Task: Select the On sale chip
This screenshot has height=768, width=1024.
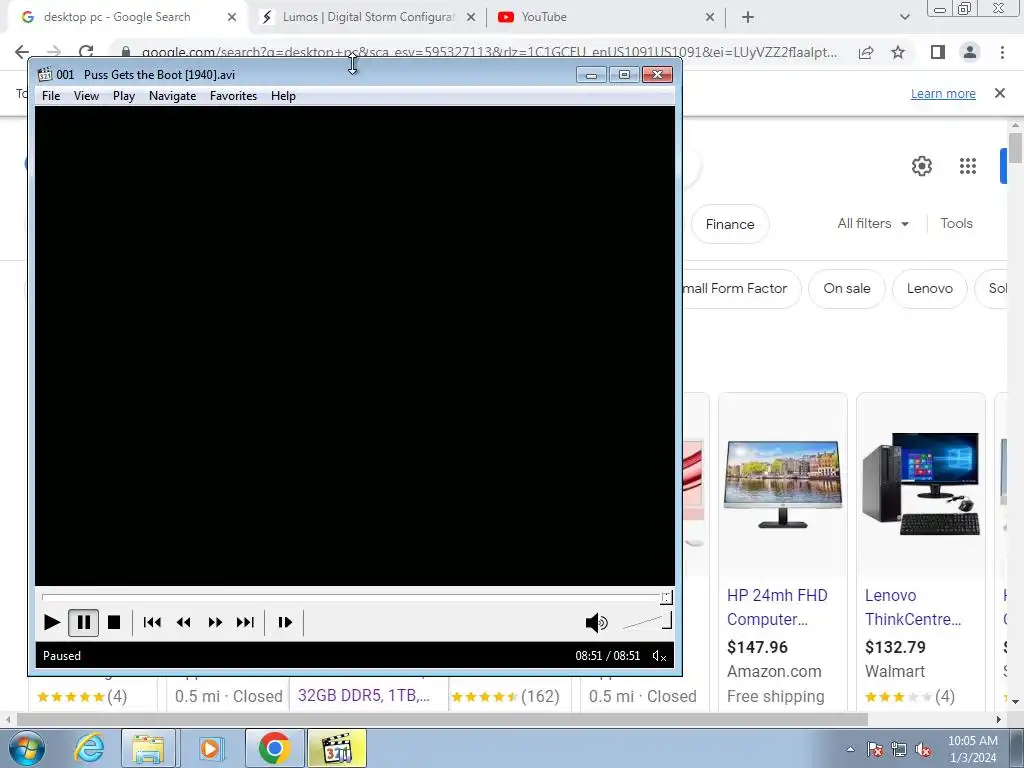Action: click(846, 289)
